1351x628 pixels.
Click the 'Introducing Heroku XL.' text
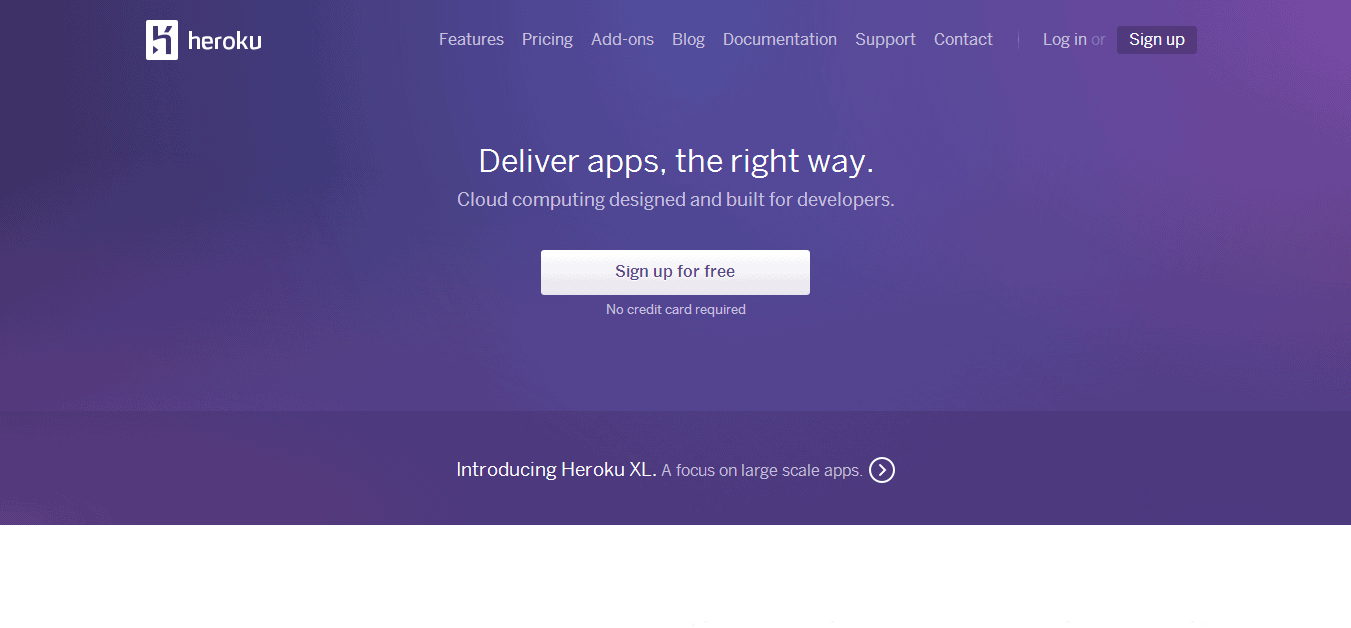point(556,470)
